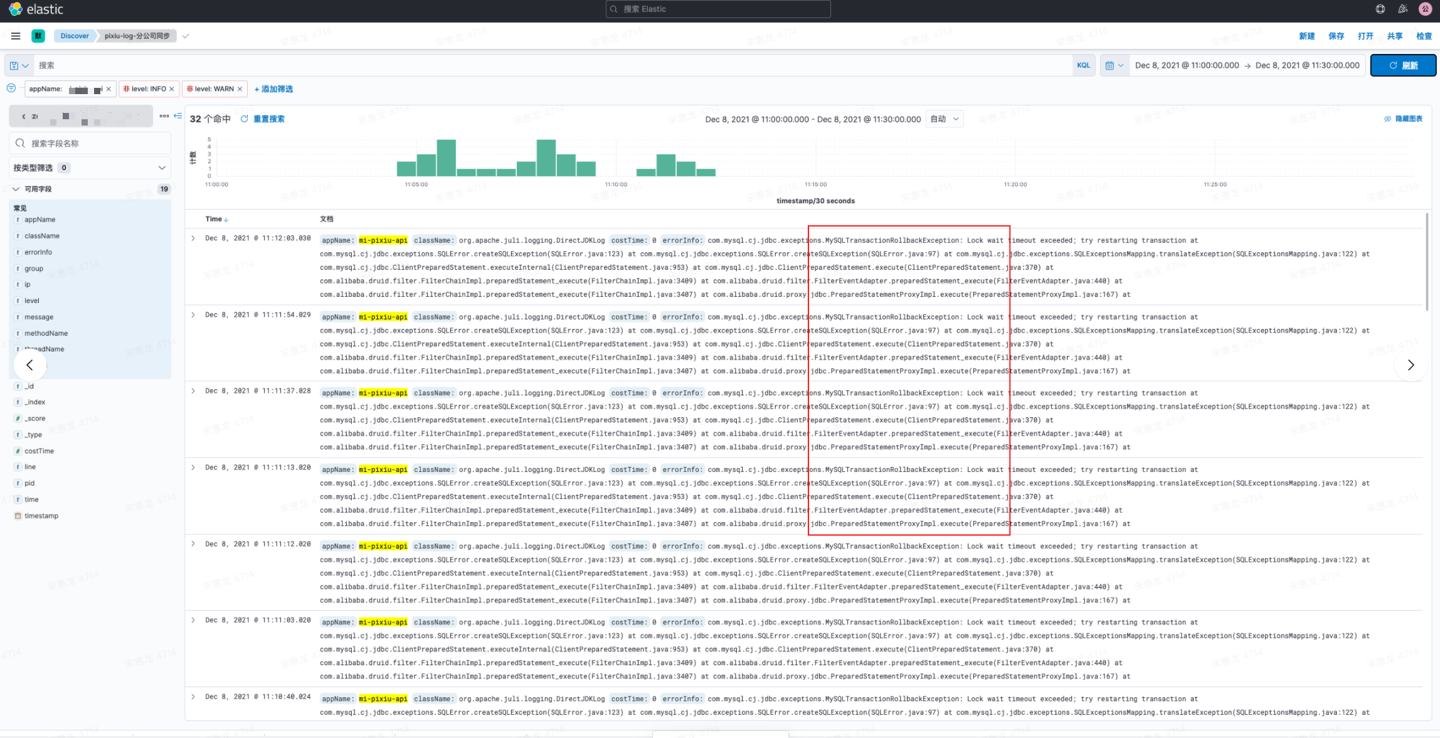Image resolution: width=1440 pixels, height=738 pixels.
Task: Open end date Dec 8 11:30:00.000
Action: (x=1308, y=65)
